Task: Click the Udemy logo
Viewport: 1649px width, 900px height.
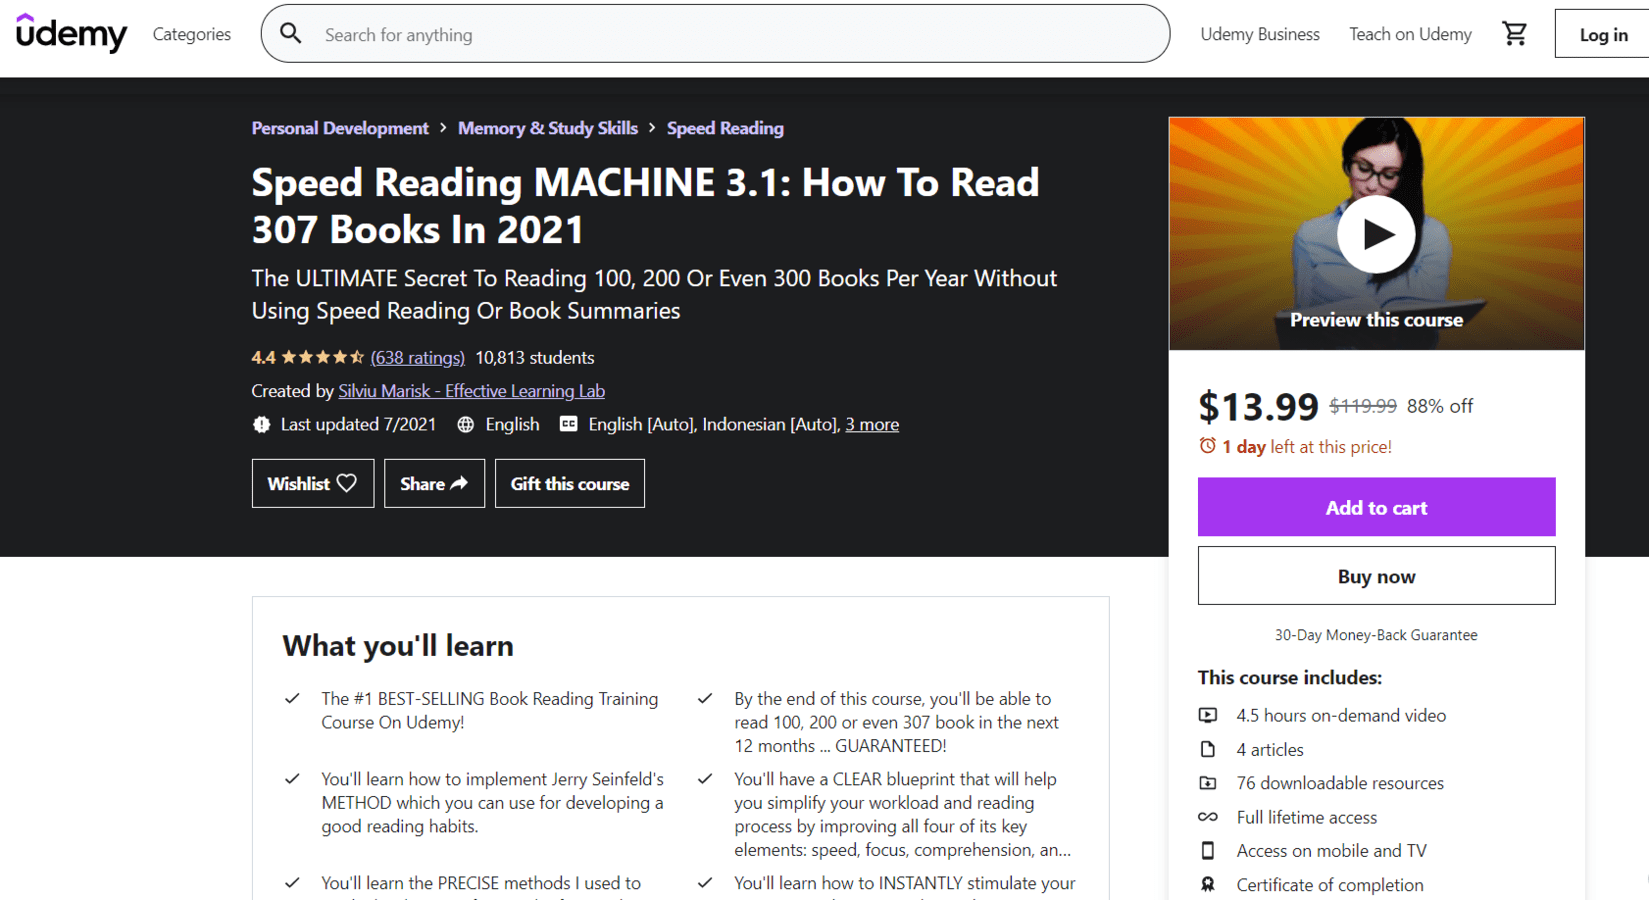Action: [x=70, y=33]
